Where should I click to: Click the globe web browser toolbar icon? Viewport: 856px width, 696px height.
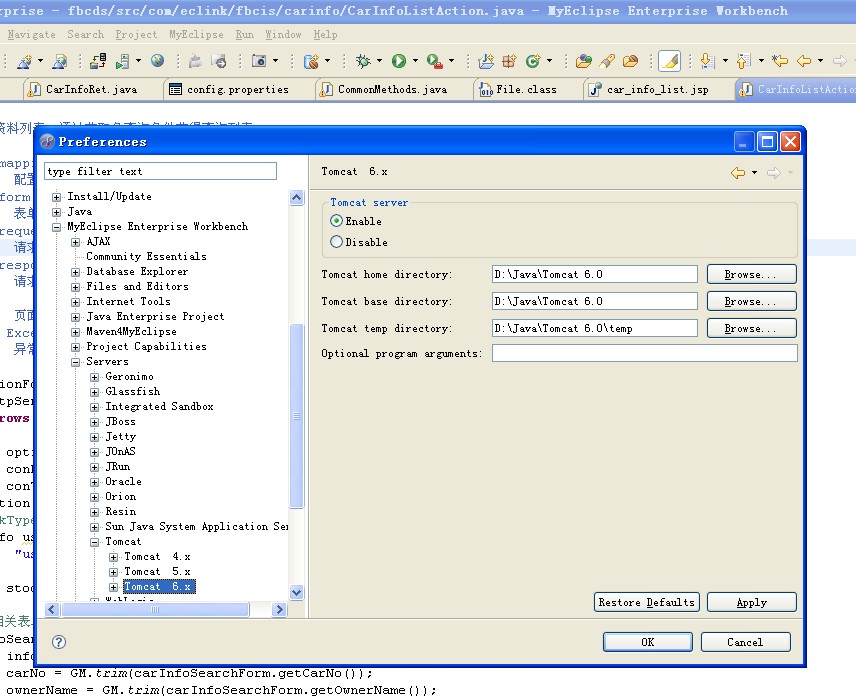(157, 61)
